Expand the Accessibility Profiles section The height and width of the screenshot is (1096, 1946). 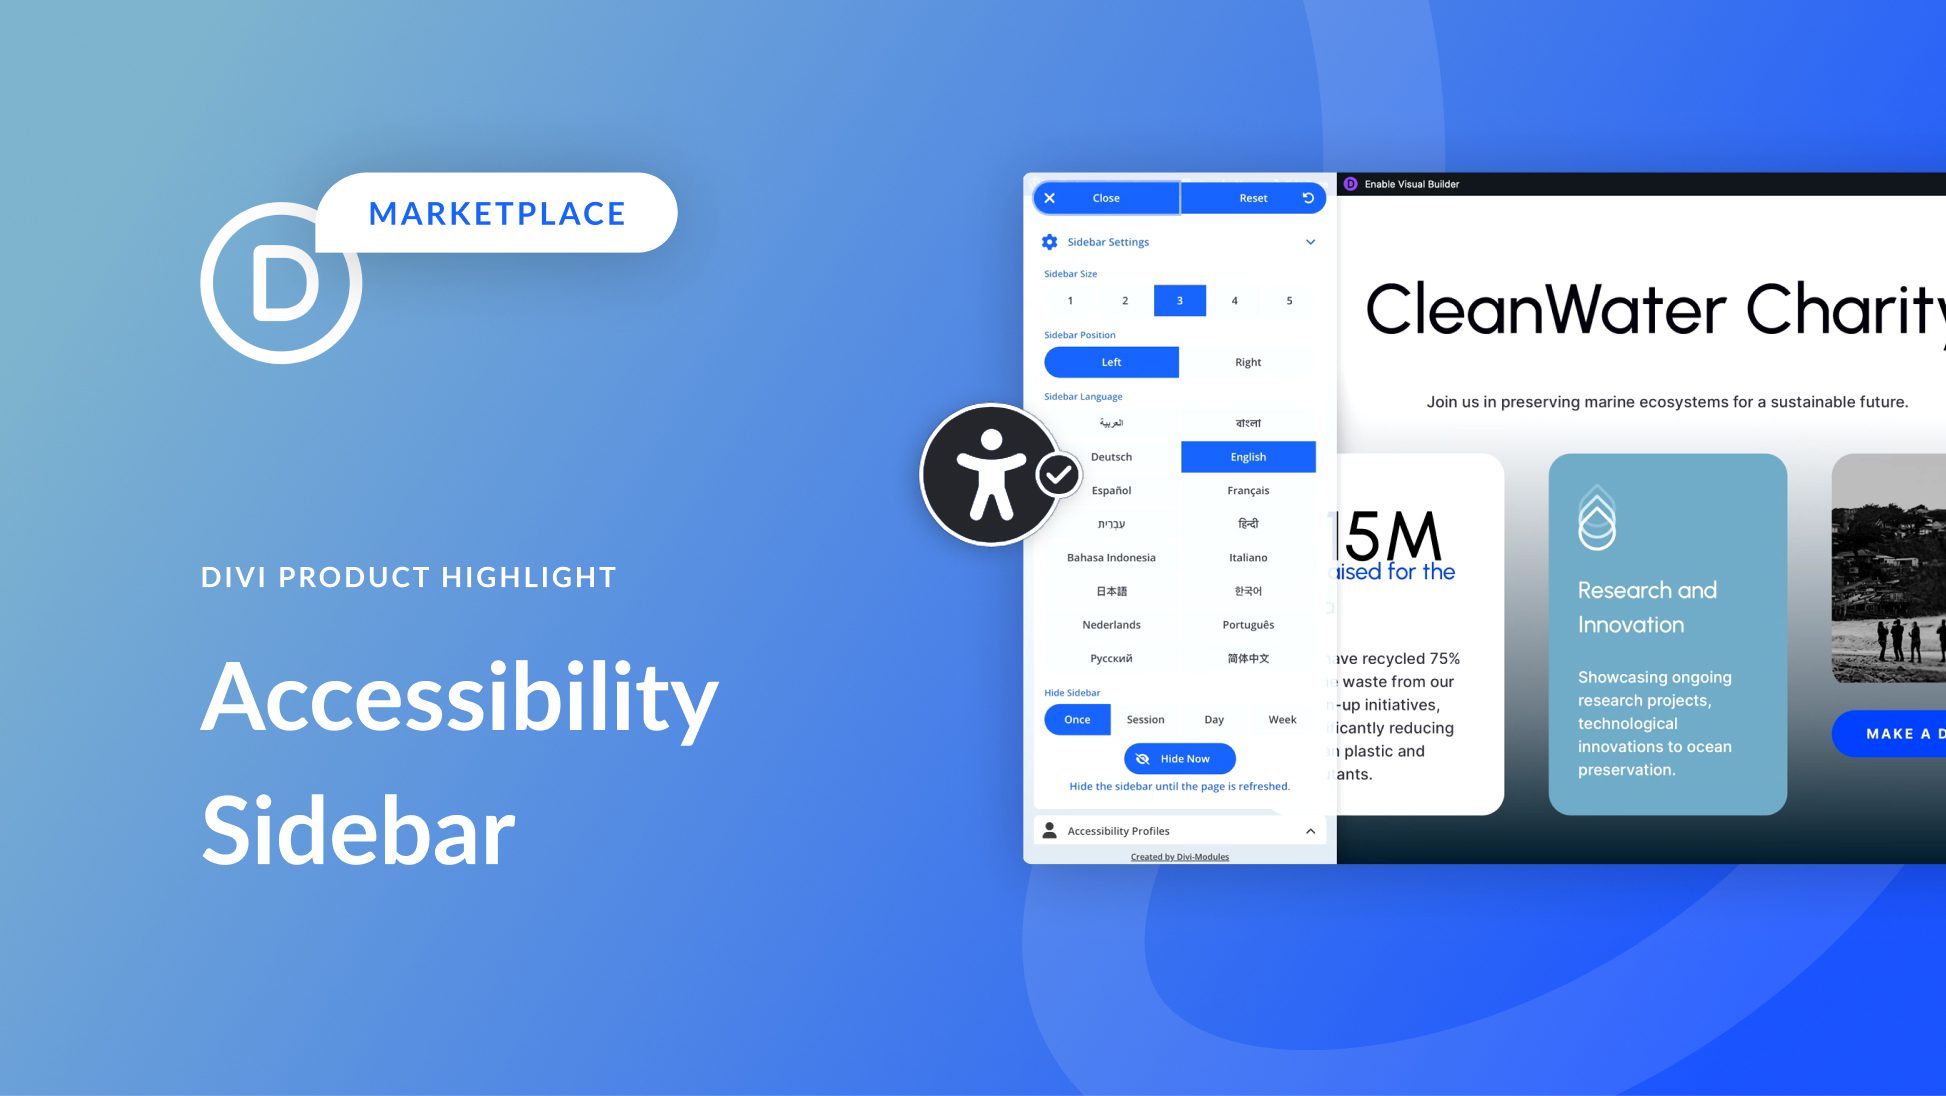click(x=1310, y=830)
